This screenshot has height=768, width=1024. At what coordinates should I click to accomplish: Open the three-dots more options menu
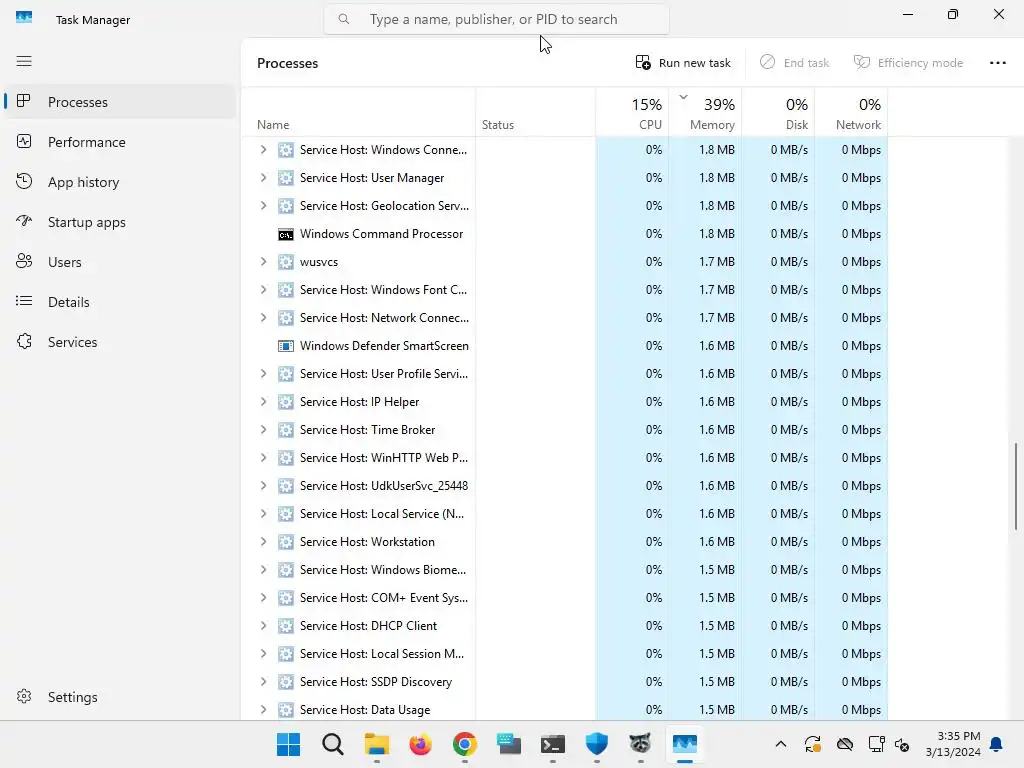pyautogui.click(x=997, y=63)
